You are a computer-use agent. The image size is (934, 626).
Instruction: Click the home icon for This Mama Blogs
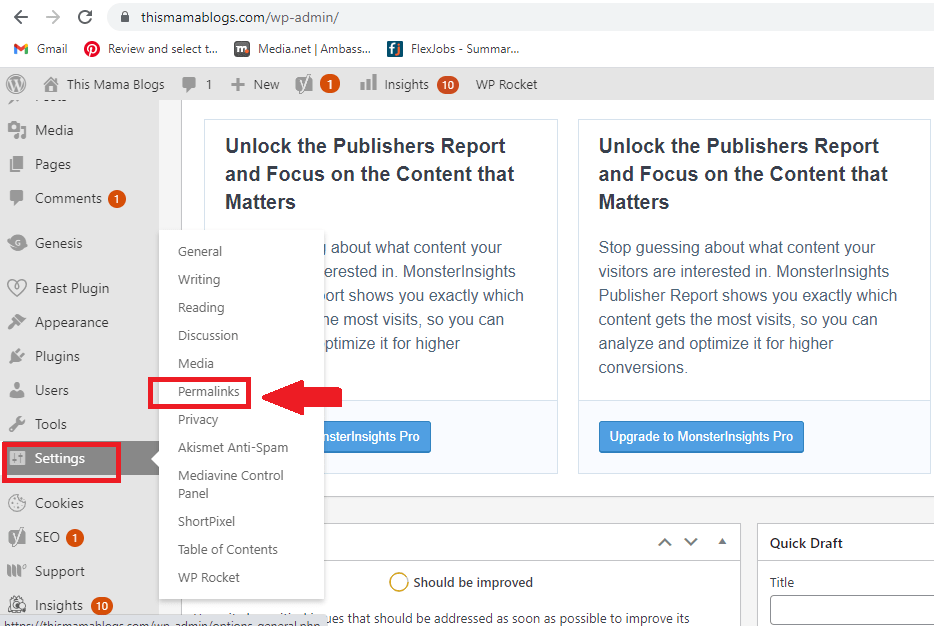pos(51,85)
